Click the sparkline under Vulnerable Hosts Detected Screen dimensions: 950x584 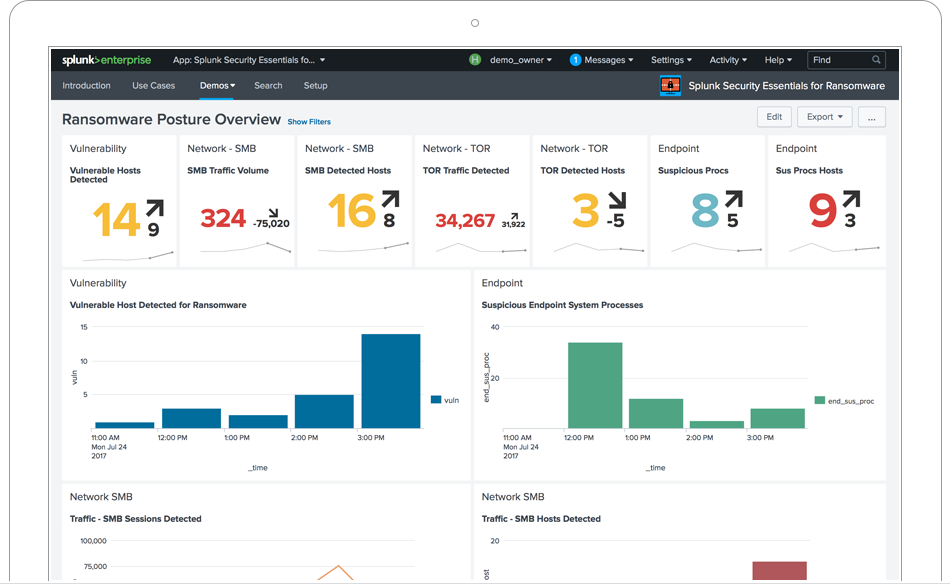pos(128,256)
